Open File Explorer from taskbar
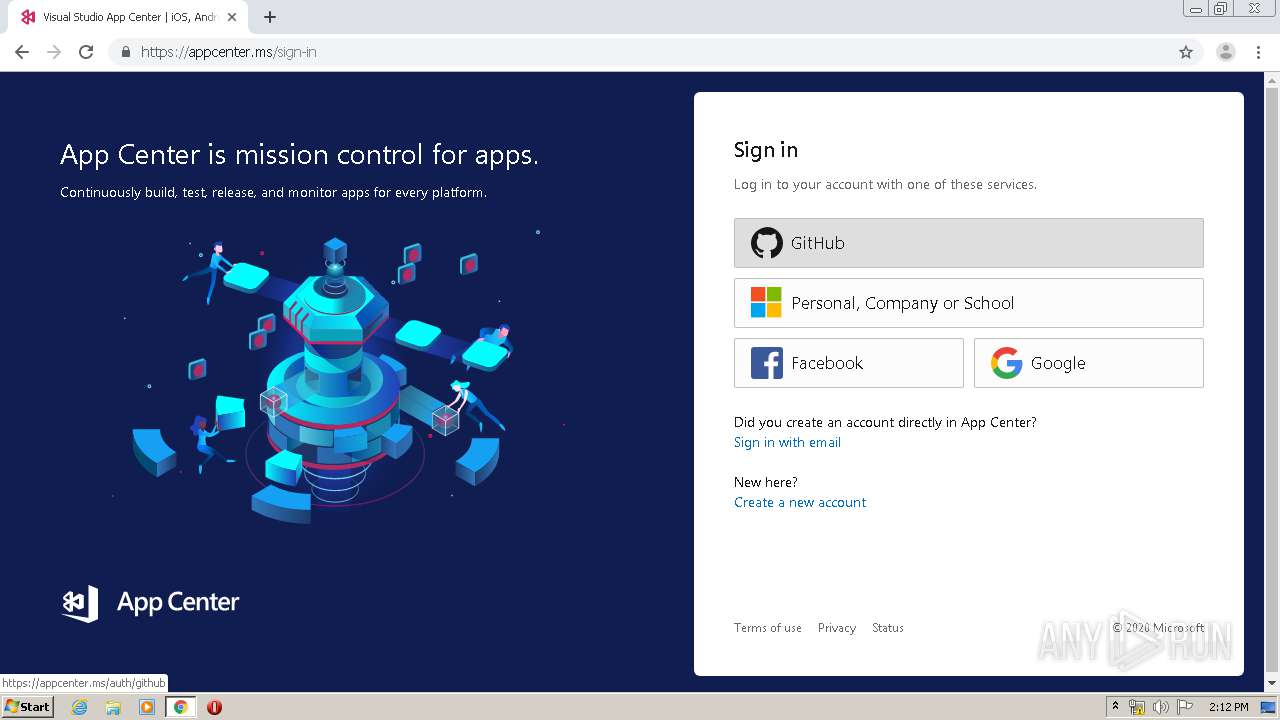Viewport: 1280px width, 720px height. [113, 707]
